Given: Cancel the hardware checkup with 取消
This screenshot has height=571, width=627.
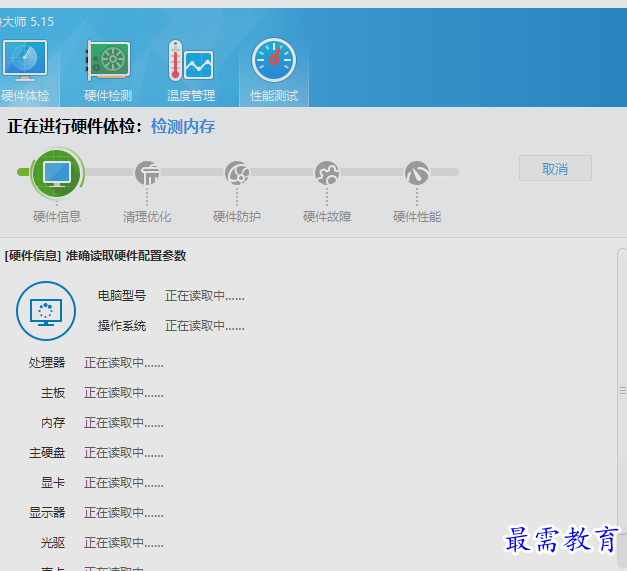Looking at the screenshot, I should (x=555, y=168).
